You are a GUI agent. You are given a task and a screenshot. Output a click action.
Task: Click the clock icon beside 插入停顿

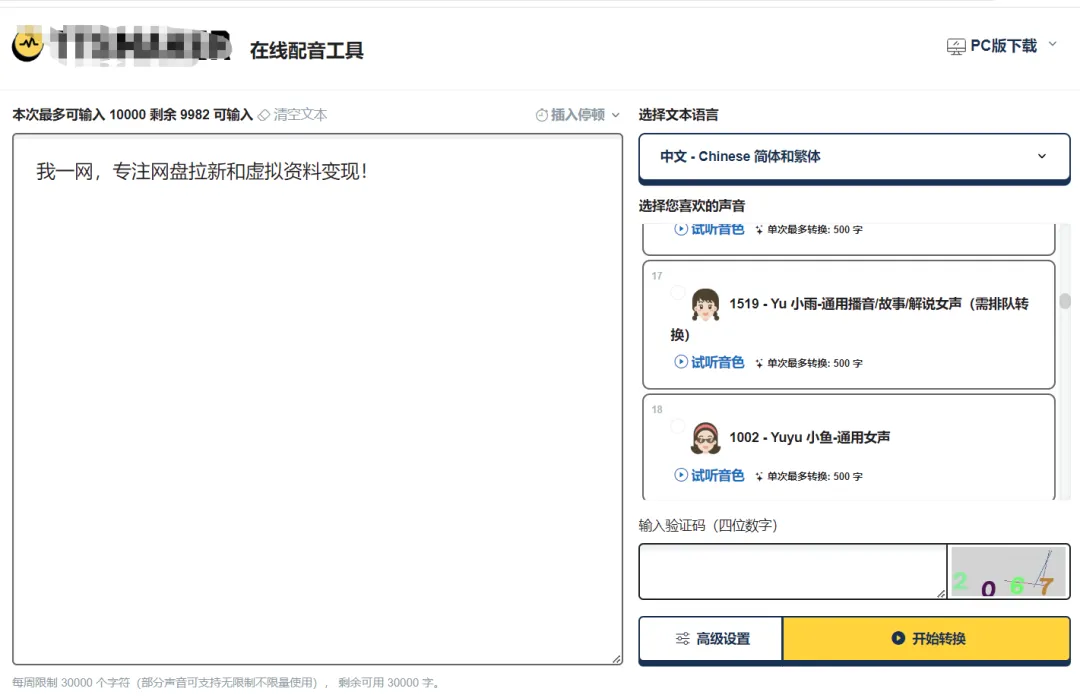tap(541, 114)
